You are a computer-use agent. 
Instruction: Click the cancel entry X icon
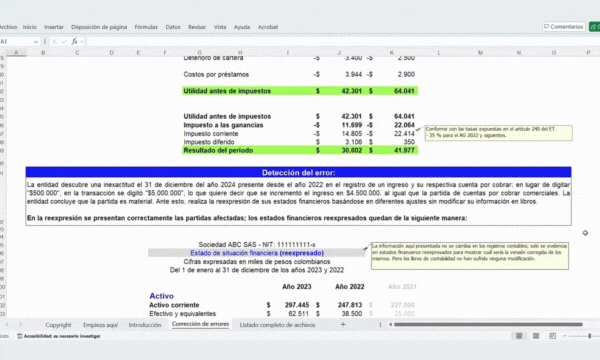[x=54, y=41]
